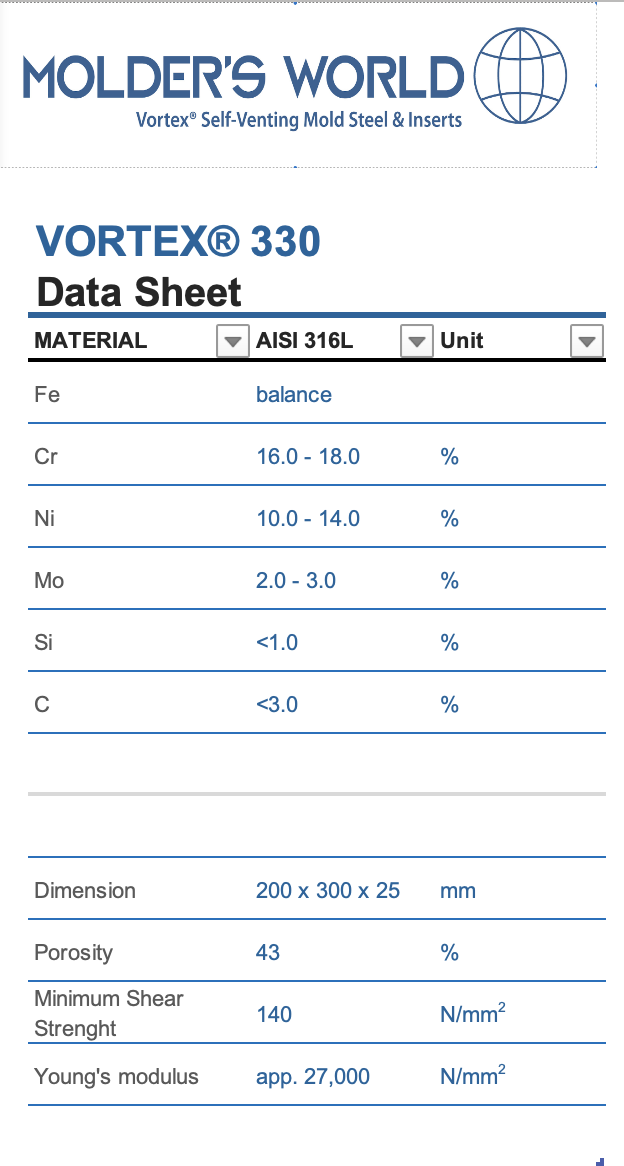
Task: Select the Data Sheet heading
Action: point(138,292)
